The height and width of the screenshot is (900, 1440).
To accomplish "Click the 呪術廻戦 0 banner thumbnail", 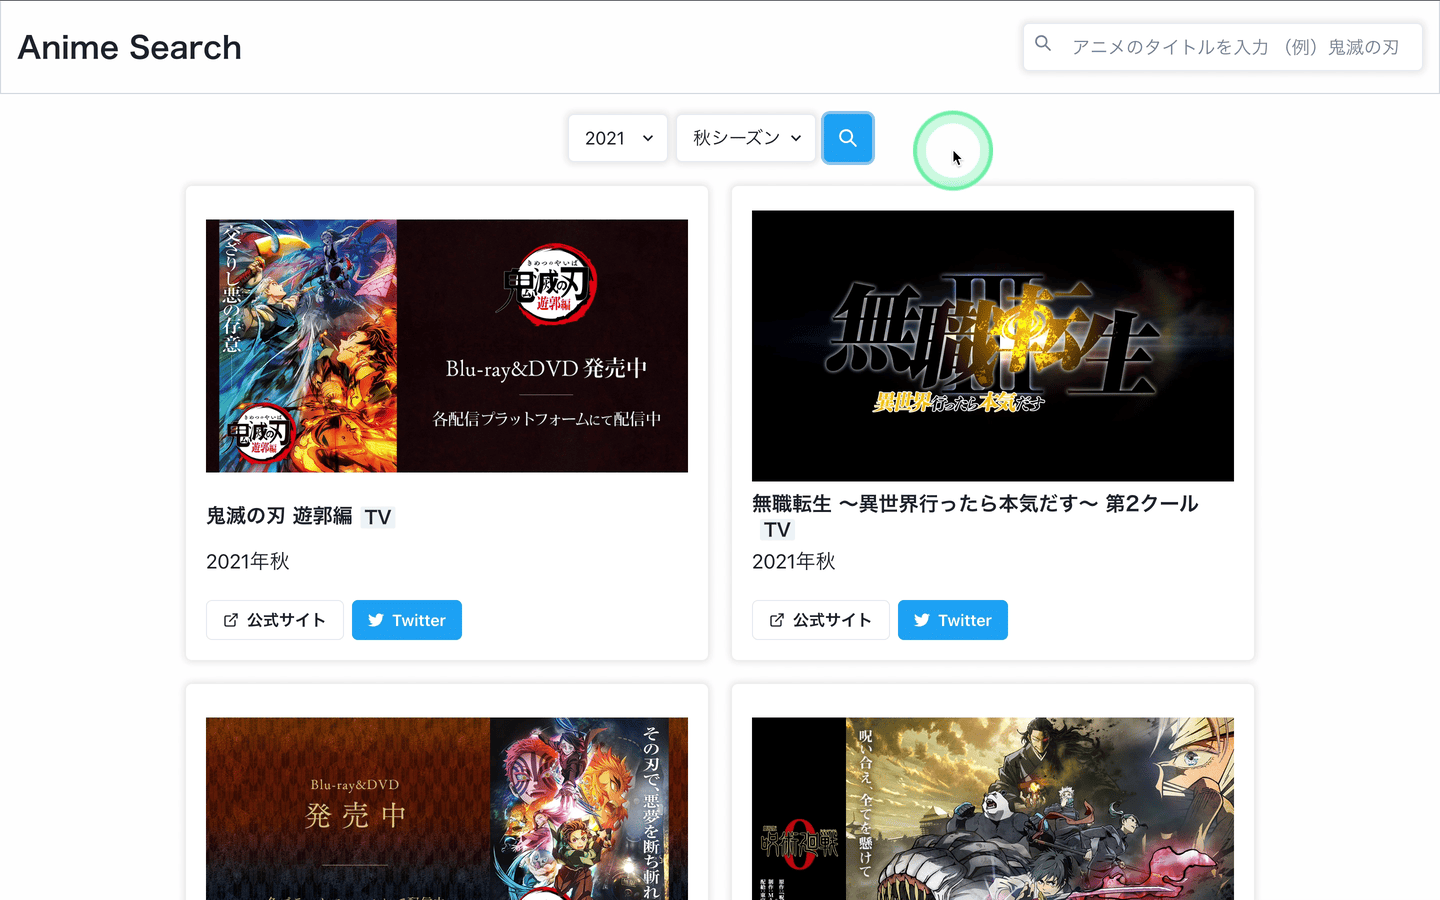I will click(993, 808).
